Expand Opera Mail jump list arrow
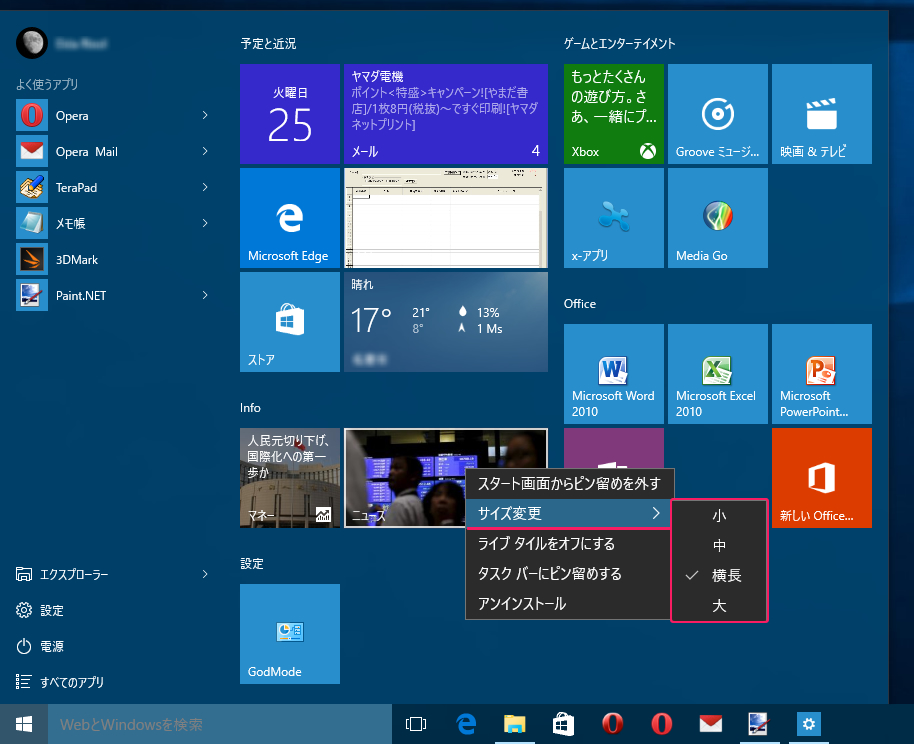 click(x=205, y=152)
